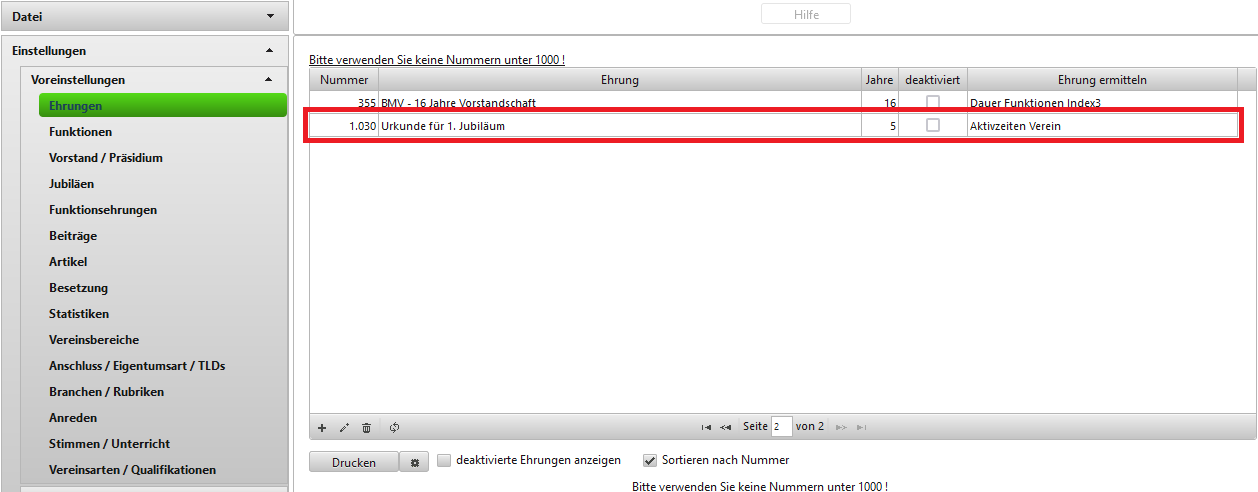The image size is (1258, 492).
Task: Delete selected entry with trash icon
Action: coord(366,427)
